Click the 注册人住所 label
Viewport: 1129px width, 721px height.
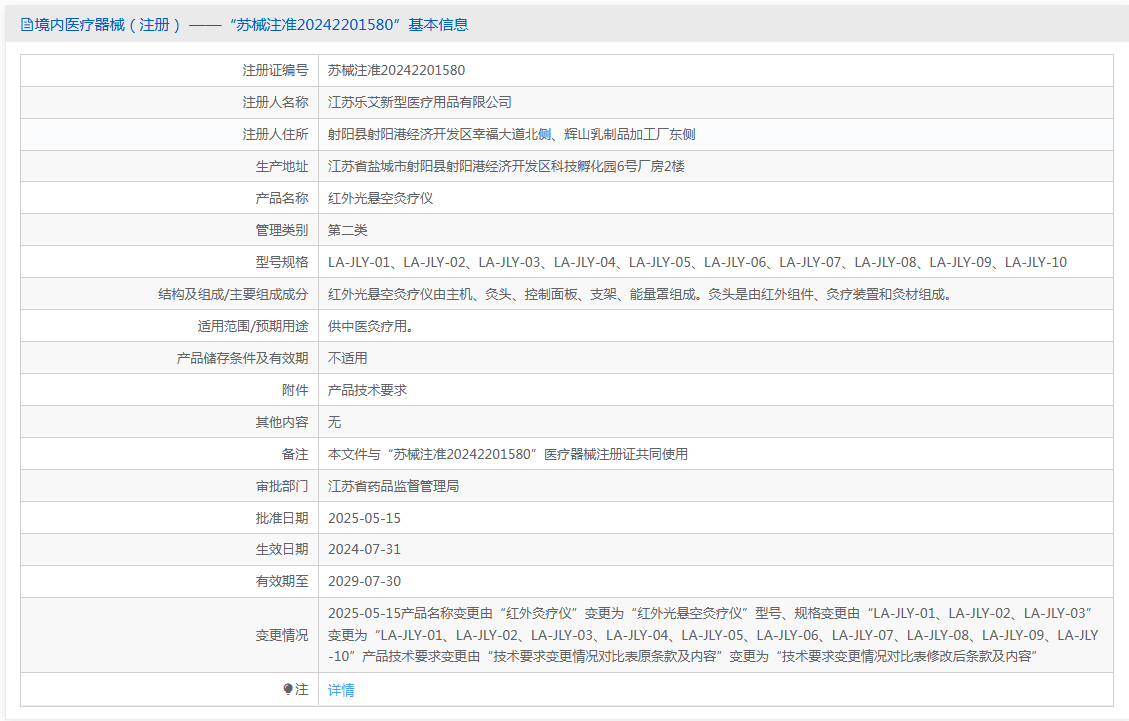[275, 135]
